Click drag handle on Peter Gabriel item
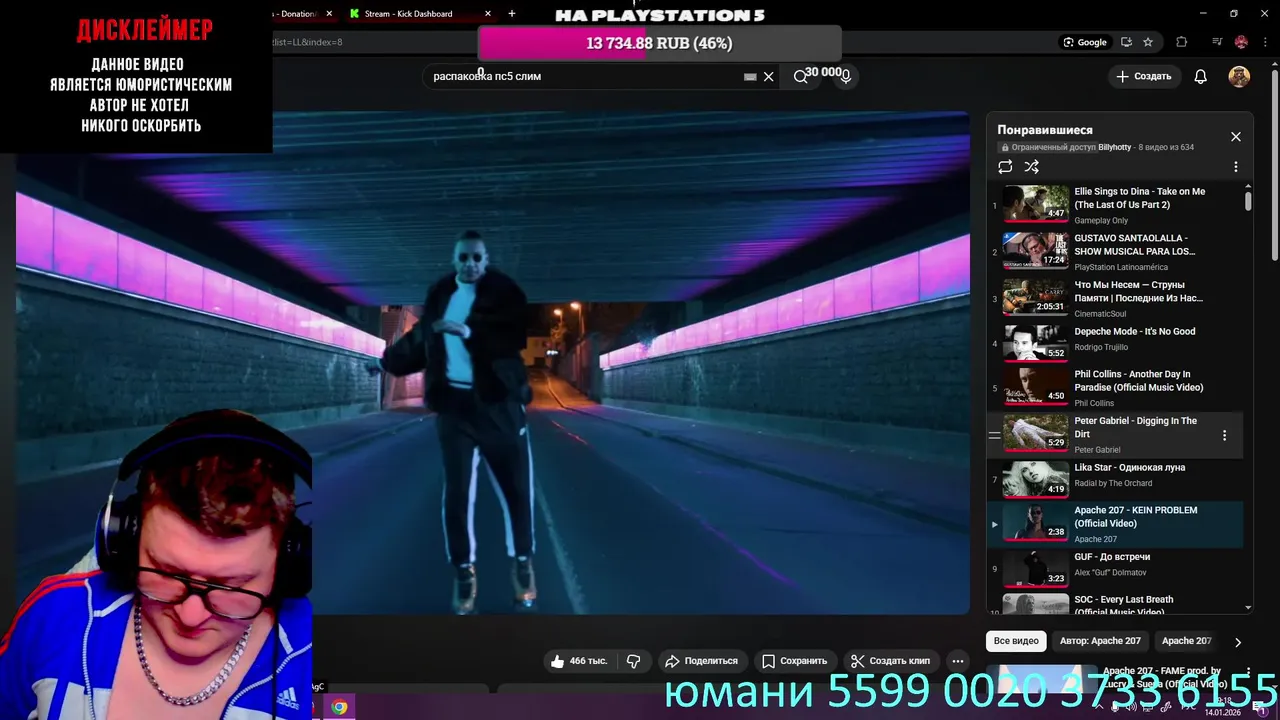 tap(994, 435)
